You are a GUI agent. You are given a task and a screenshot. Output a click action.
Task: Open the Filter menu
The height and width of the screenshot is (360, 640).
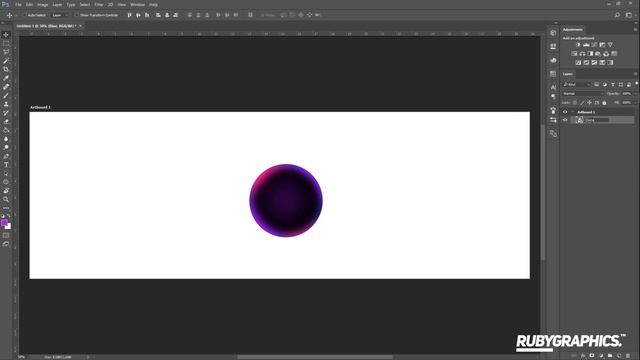pyautogui.click(x=99, y=4)
